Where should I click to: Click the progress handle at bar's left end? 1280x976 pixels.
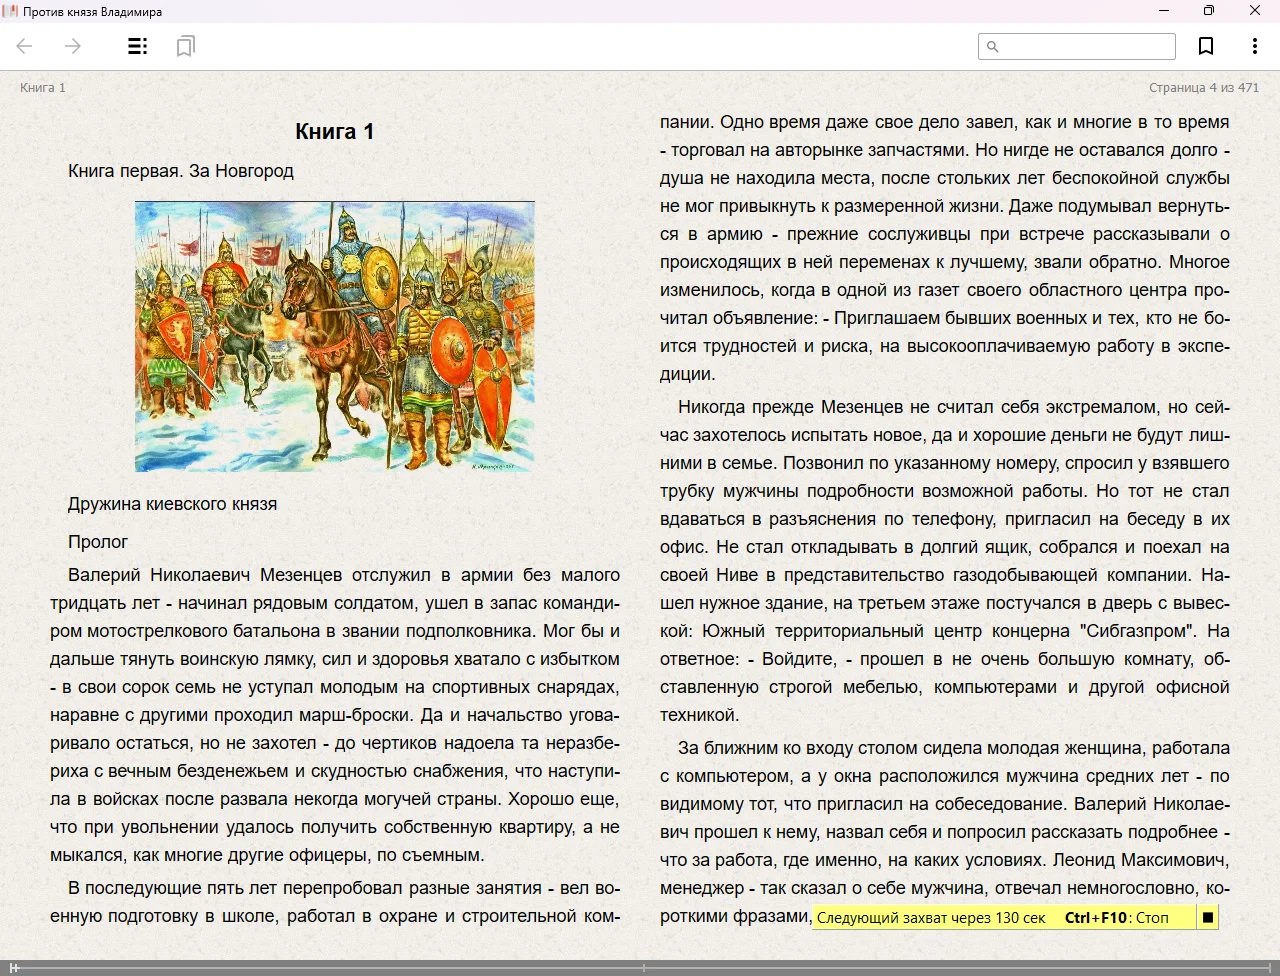(x=14, y=968)
